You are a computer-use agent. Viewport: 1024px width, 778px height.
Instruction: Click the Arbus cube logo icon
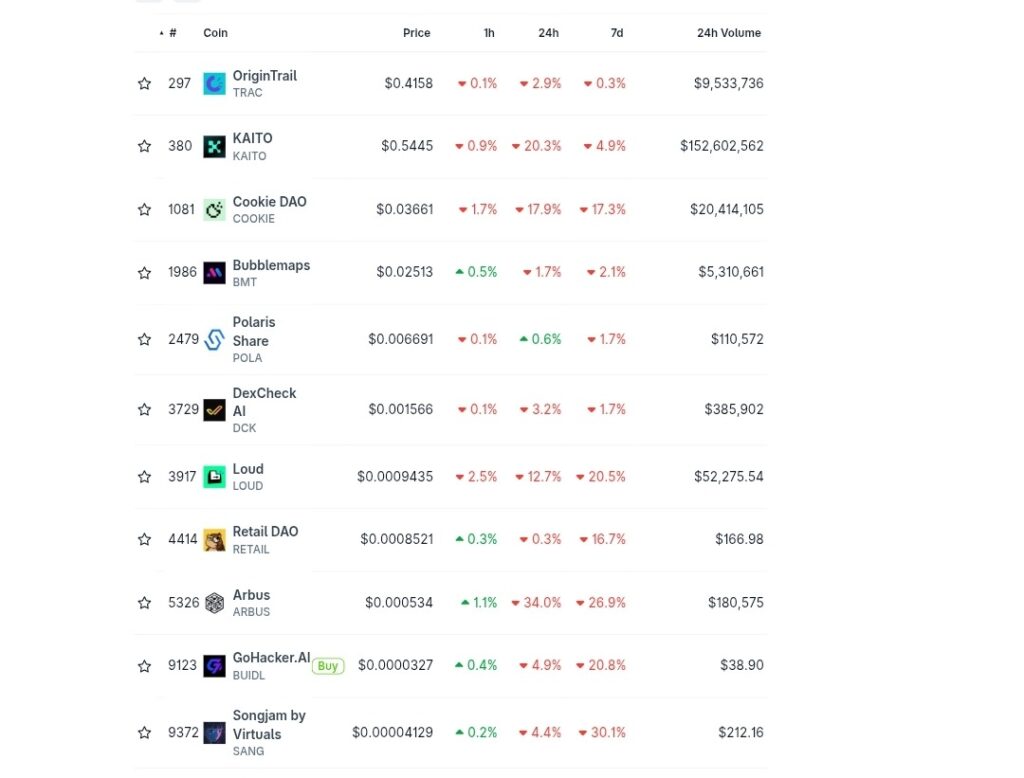[214, 602]
